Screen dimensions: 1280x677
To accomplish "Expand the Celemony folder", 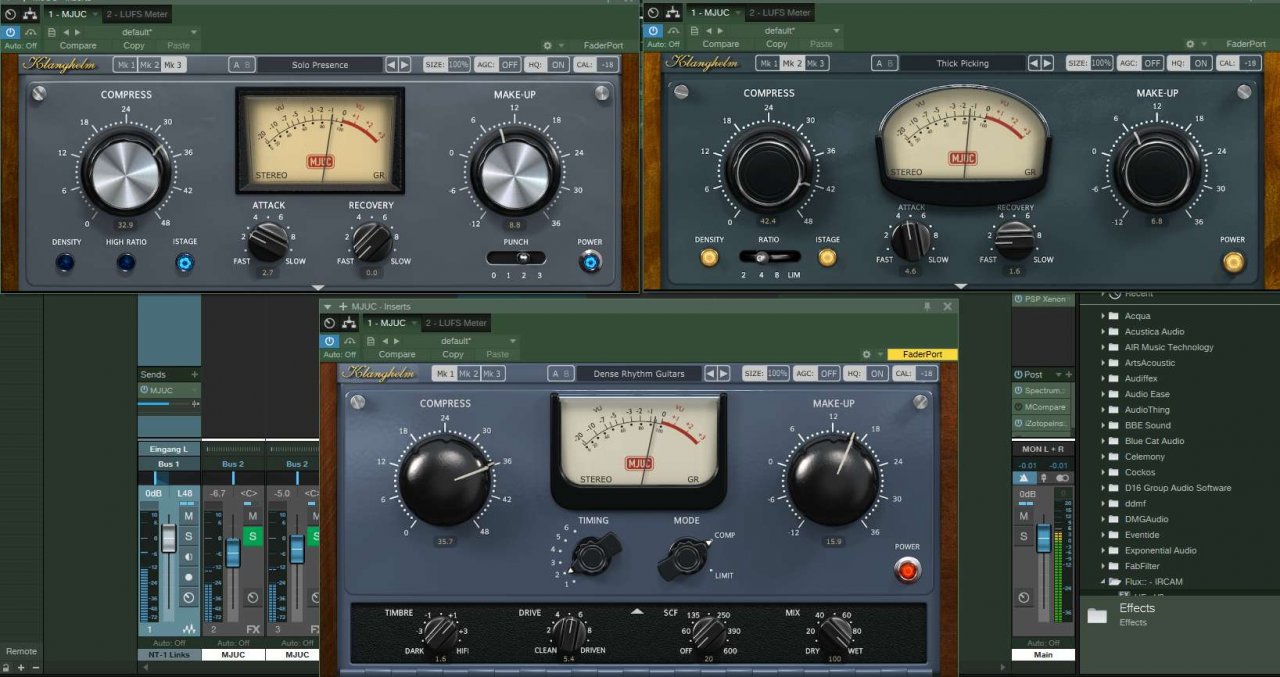I will (x=1103, y=457).
